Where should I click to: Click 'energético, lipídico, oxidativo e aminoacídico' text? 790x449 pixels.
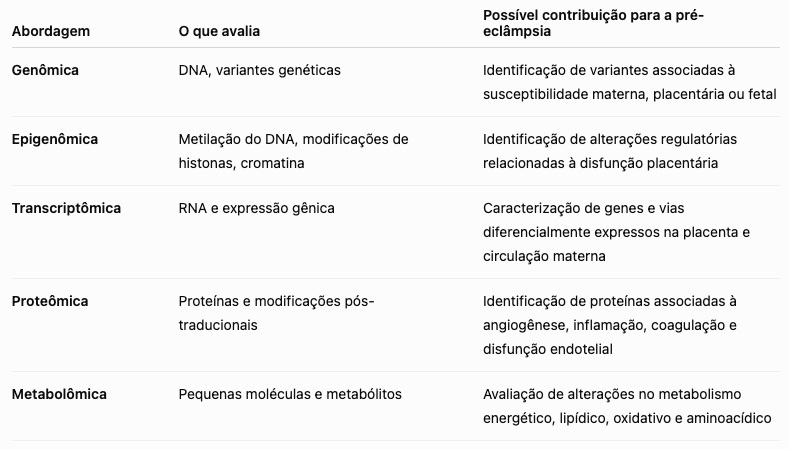(627, 418)
